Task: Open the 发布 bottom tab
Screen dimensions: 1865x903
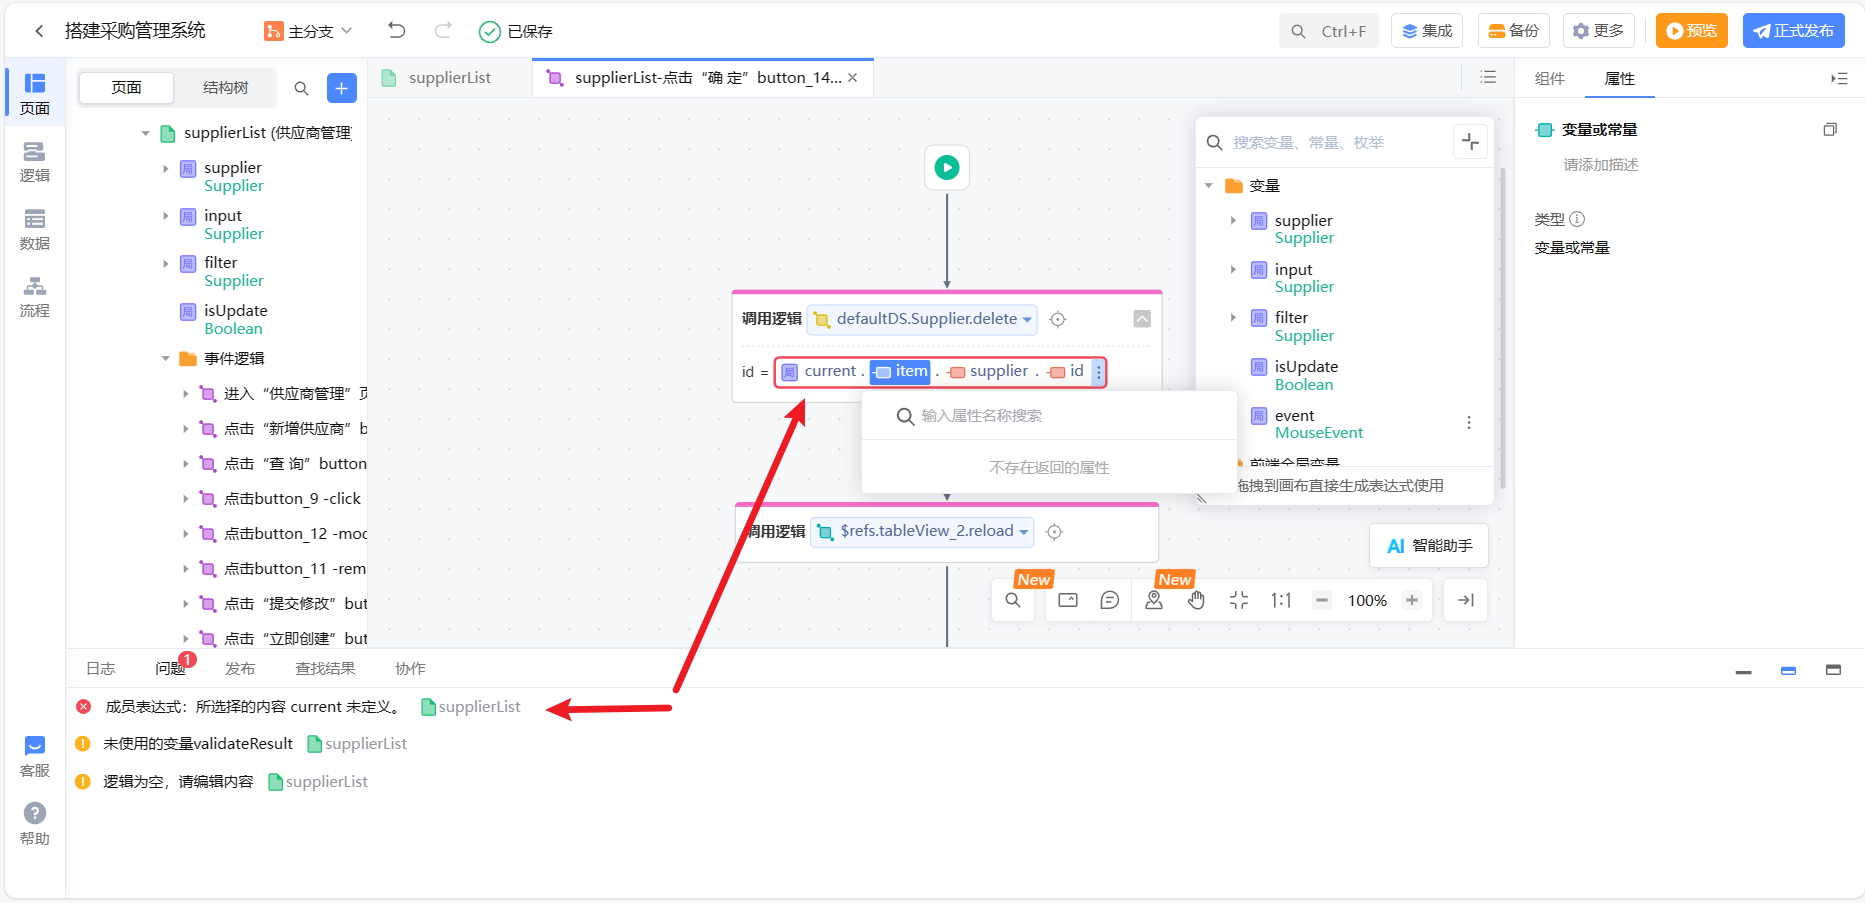Action: (240, 669)
